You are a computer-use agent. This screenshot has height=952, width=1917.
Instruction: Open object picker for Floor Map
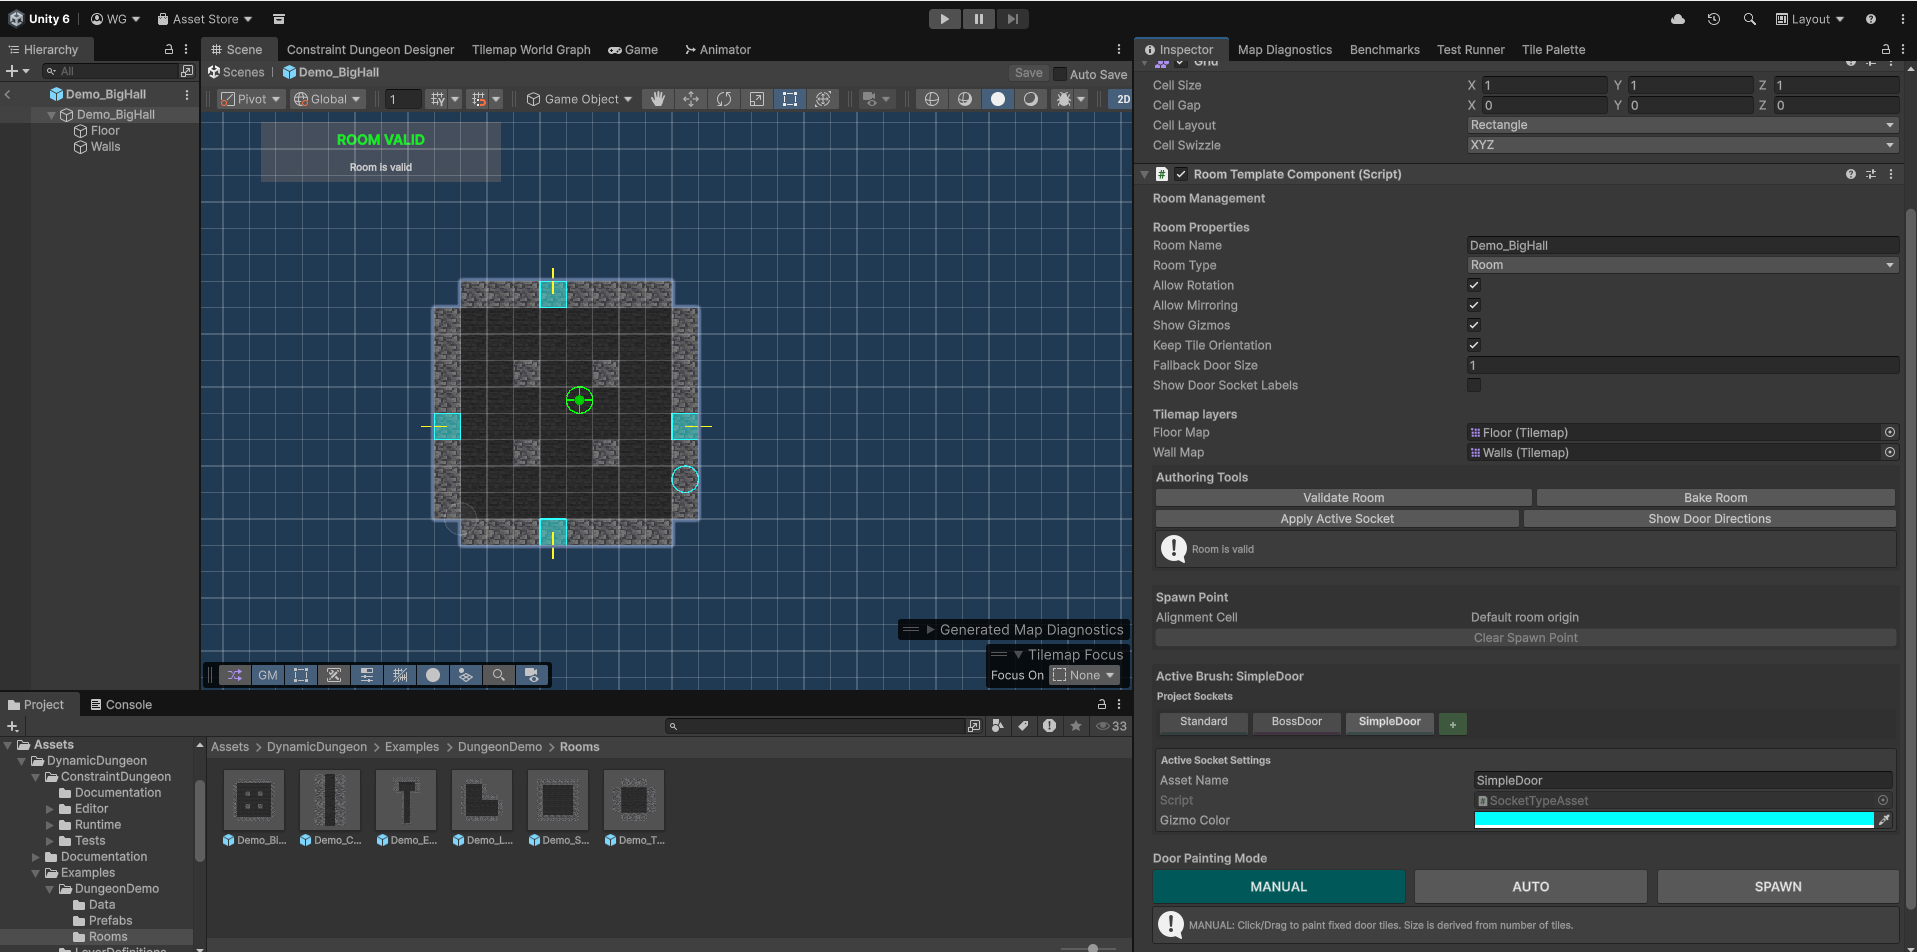coord(1890,433)
